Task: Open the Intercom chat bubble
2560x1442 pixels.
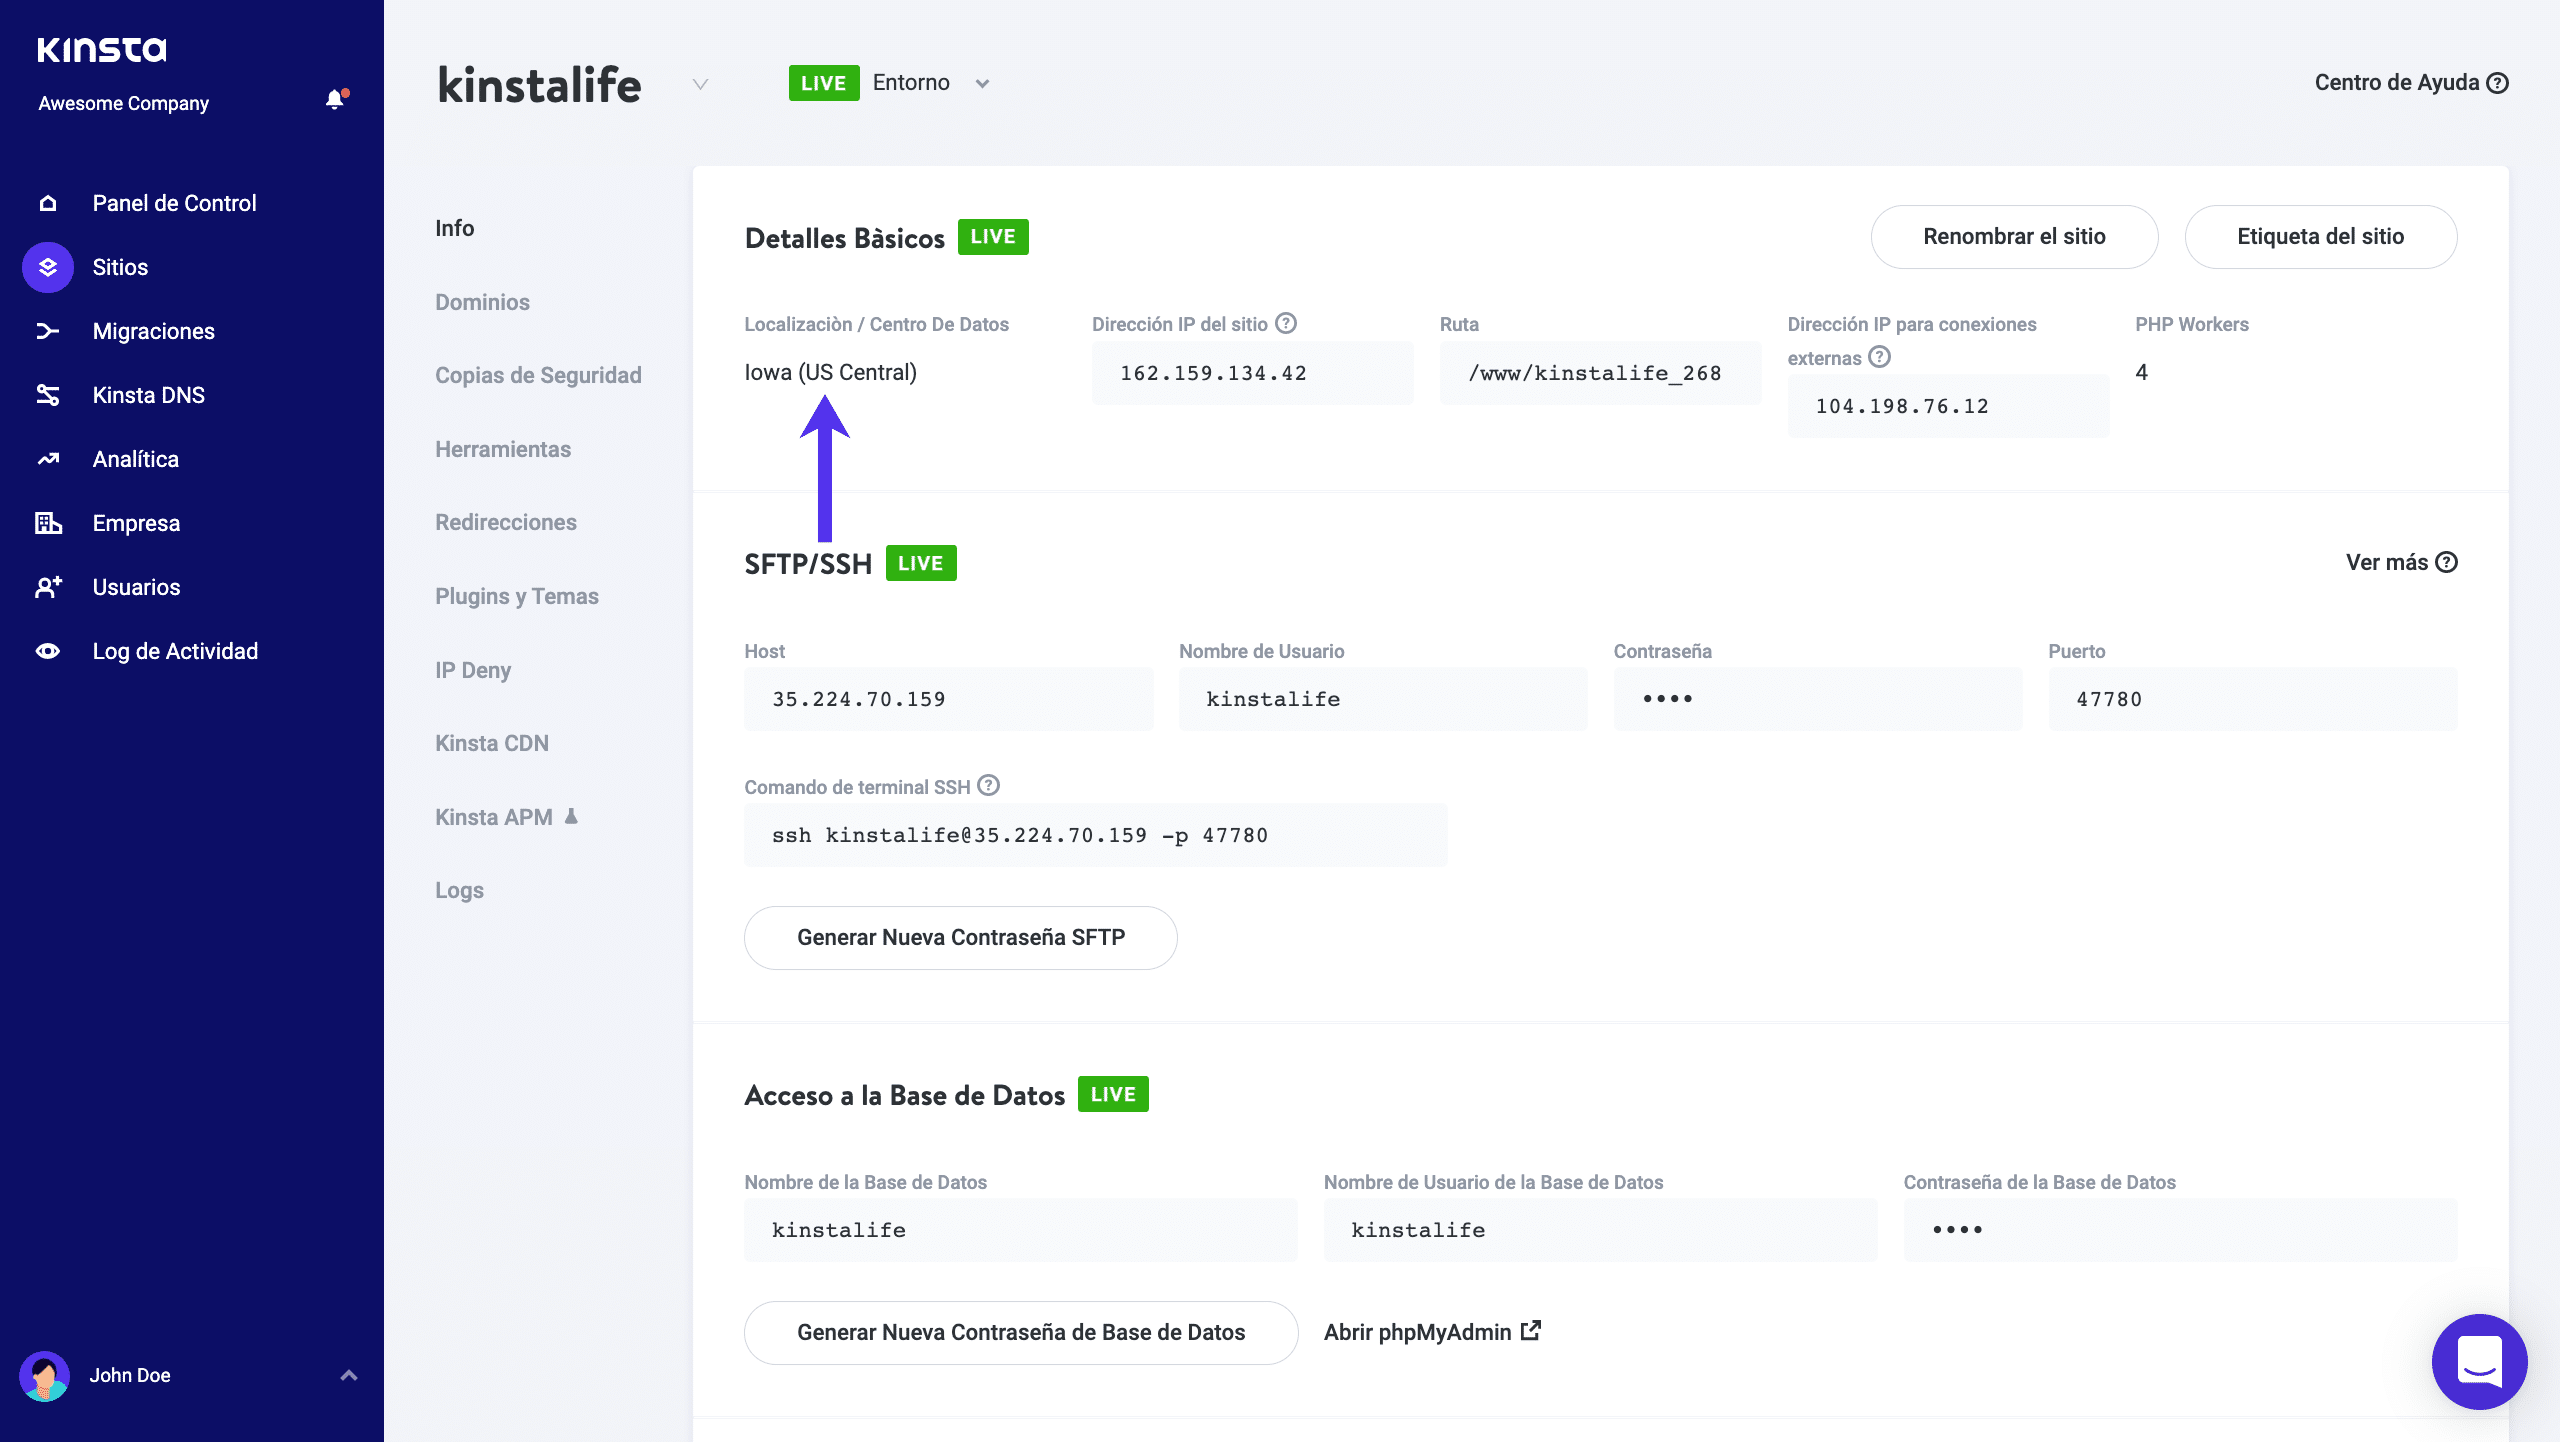Action: 2479,1362
